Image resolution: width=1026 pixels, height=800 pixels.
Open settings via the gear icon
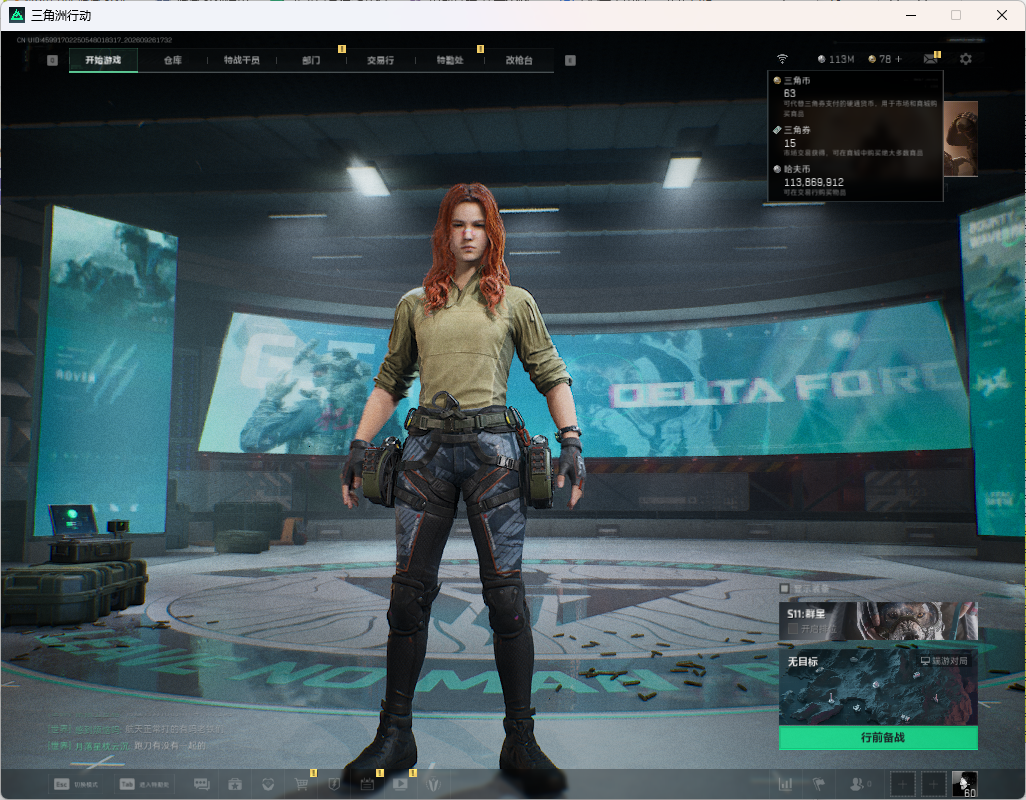(x=965, y=59)
